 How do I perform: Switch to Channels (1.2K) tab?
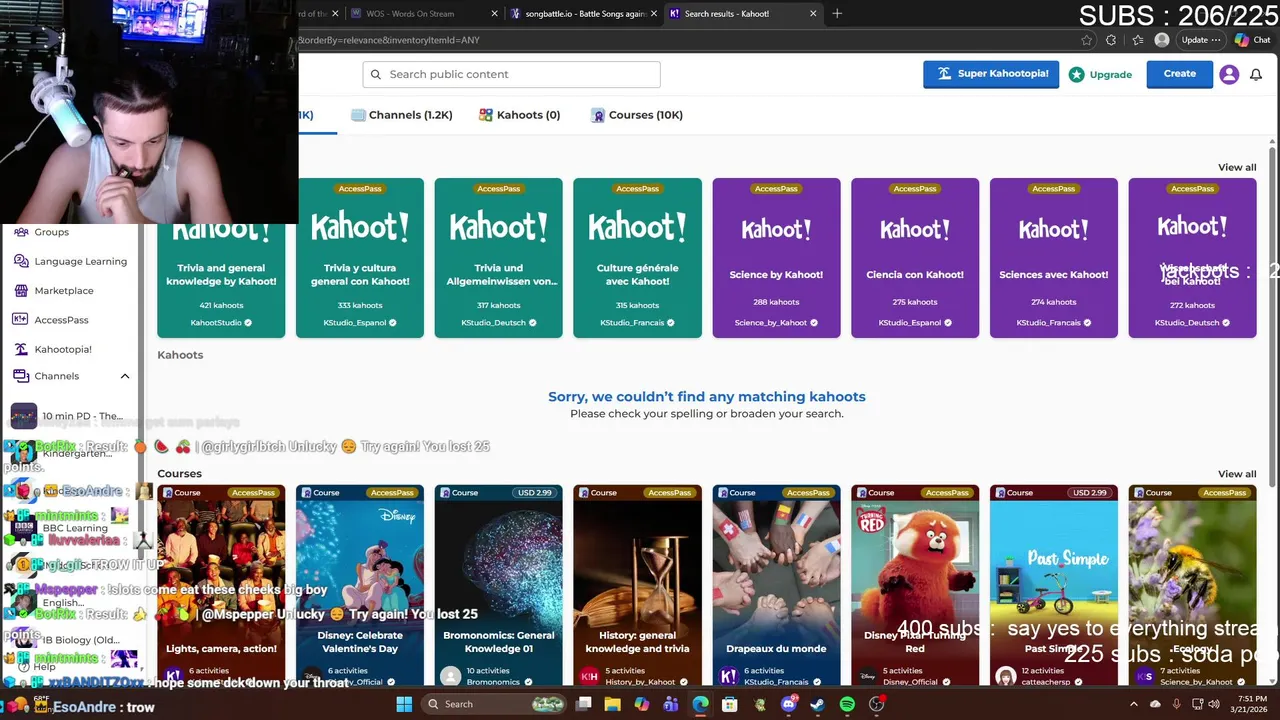401,115
